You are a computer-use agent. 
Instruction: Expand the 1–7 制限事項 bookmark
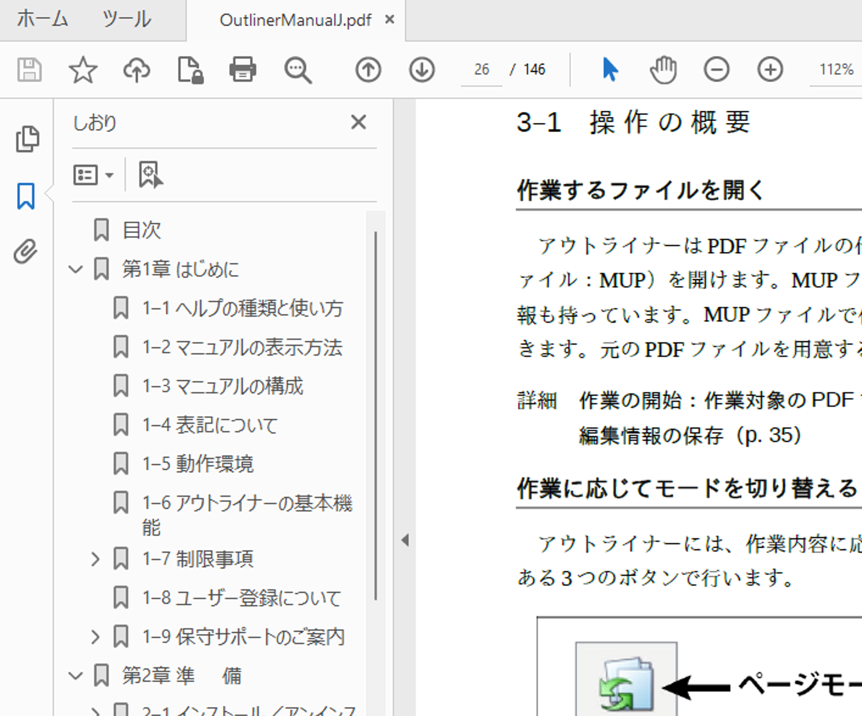point(96,558)
